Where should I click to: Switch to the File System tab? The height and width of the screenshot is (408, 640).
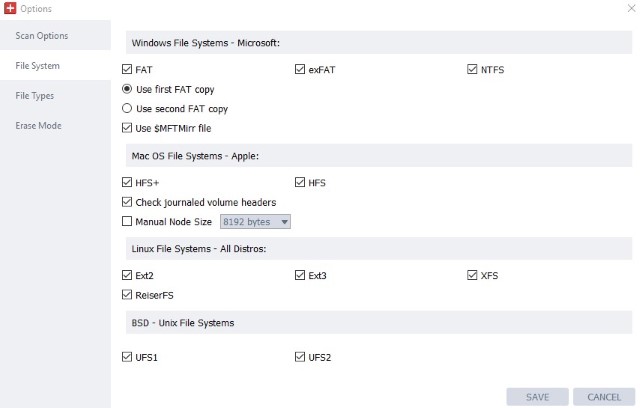click(37, 66)
